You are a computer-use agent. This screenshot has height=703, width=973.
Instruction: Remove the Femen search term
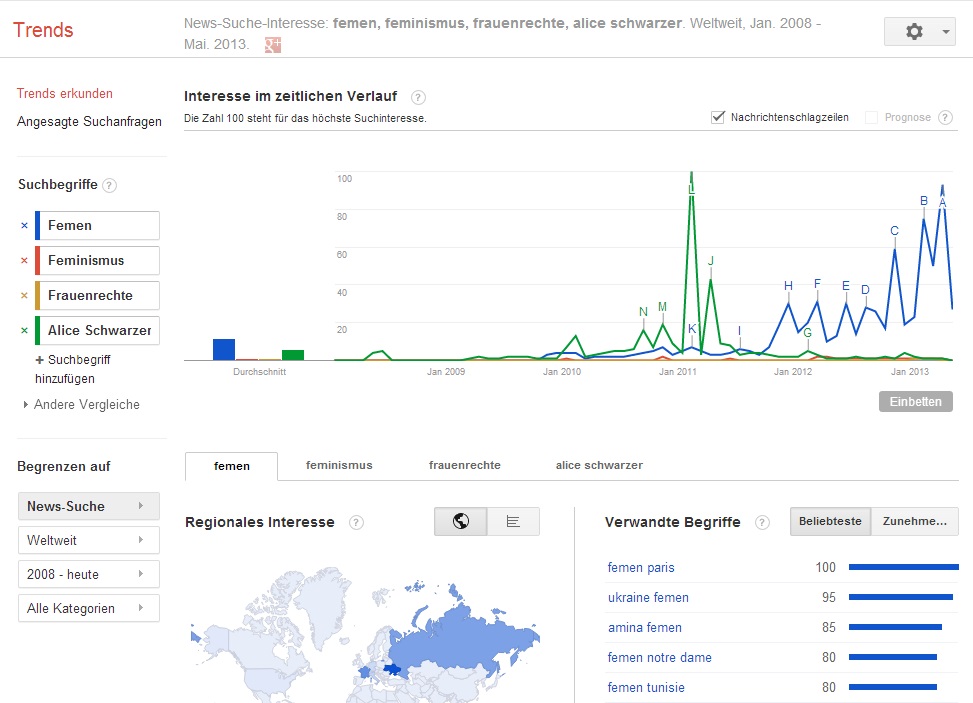click(24, 225)
